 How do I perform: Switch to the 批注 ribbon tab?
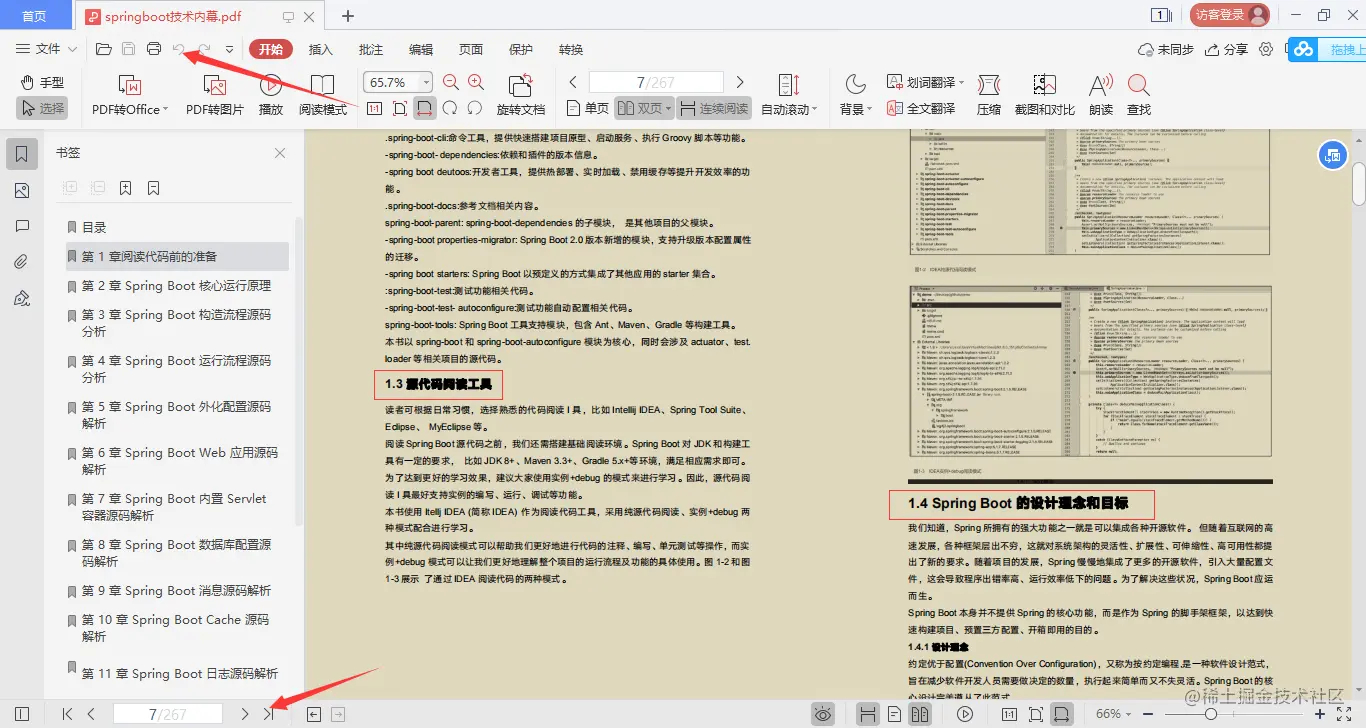pos(370,48)
